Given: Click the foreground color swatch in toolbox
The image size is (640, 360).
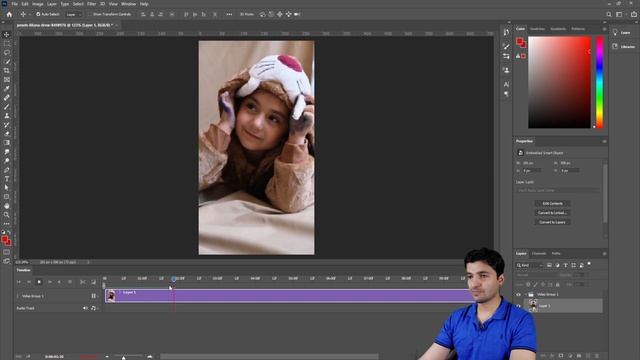Looking at the screenshot, I should (x=4, y=240).
